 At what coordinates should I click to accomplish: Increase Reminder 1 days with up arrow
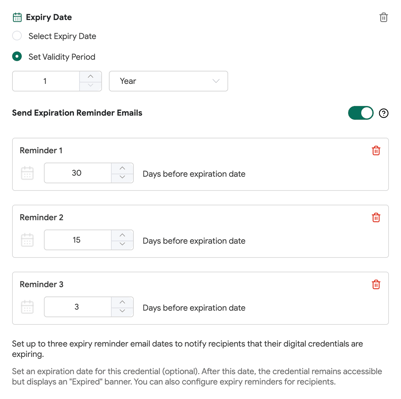(x=122, y=168)
